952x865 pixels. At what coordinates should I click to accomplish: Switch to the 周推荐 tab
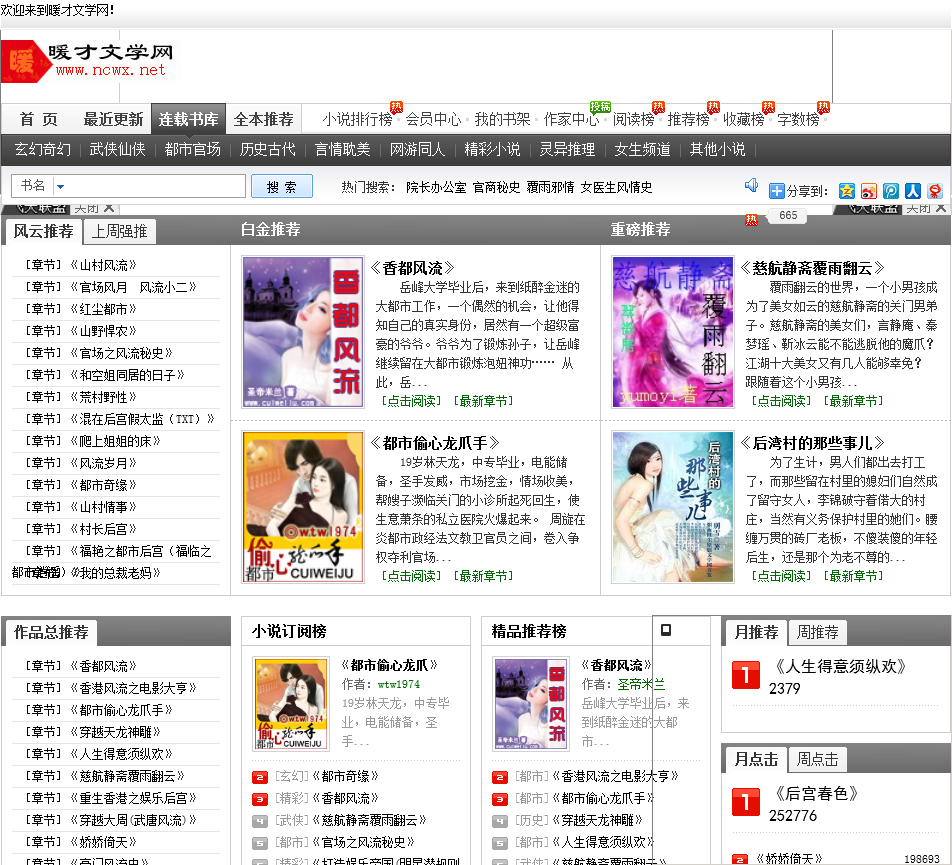[817, 633]
